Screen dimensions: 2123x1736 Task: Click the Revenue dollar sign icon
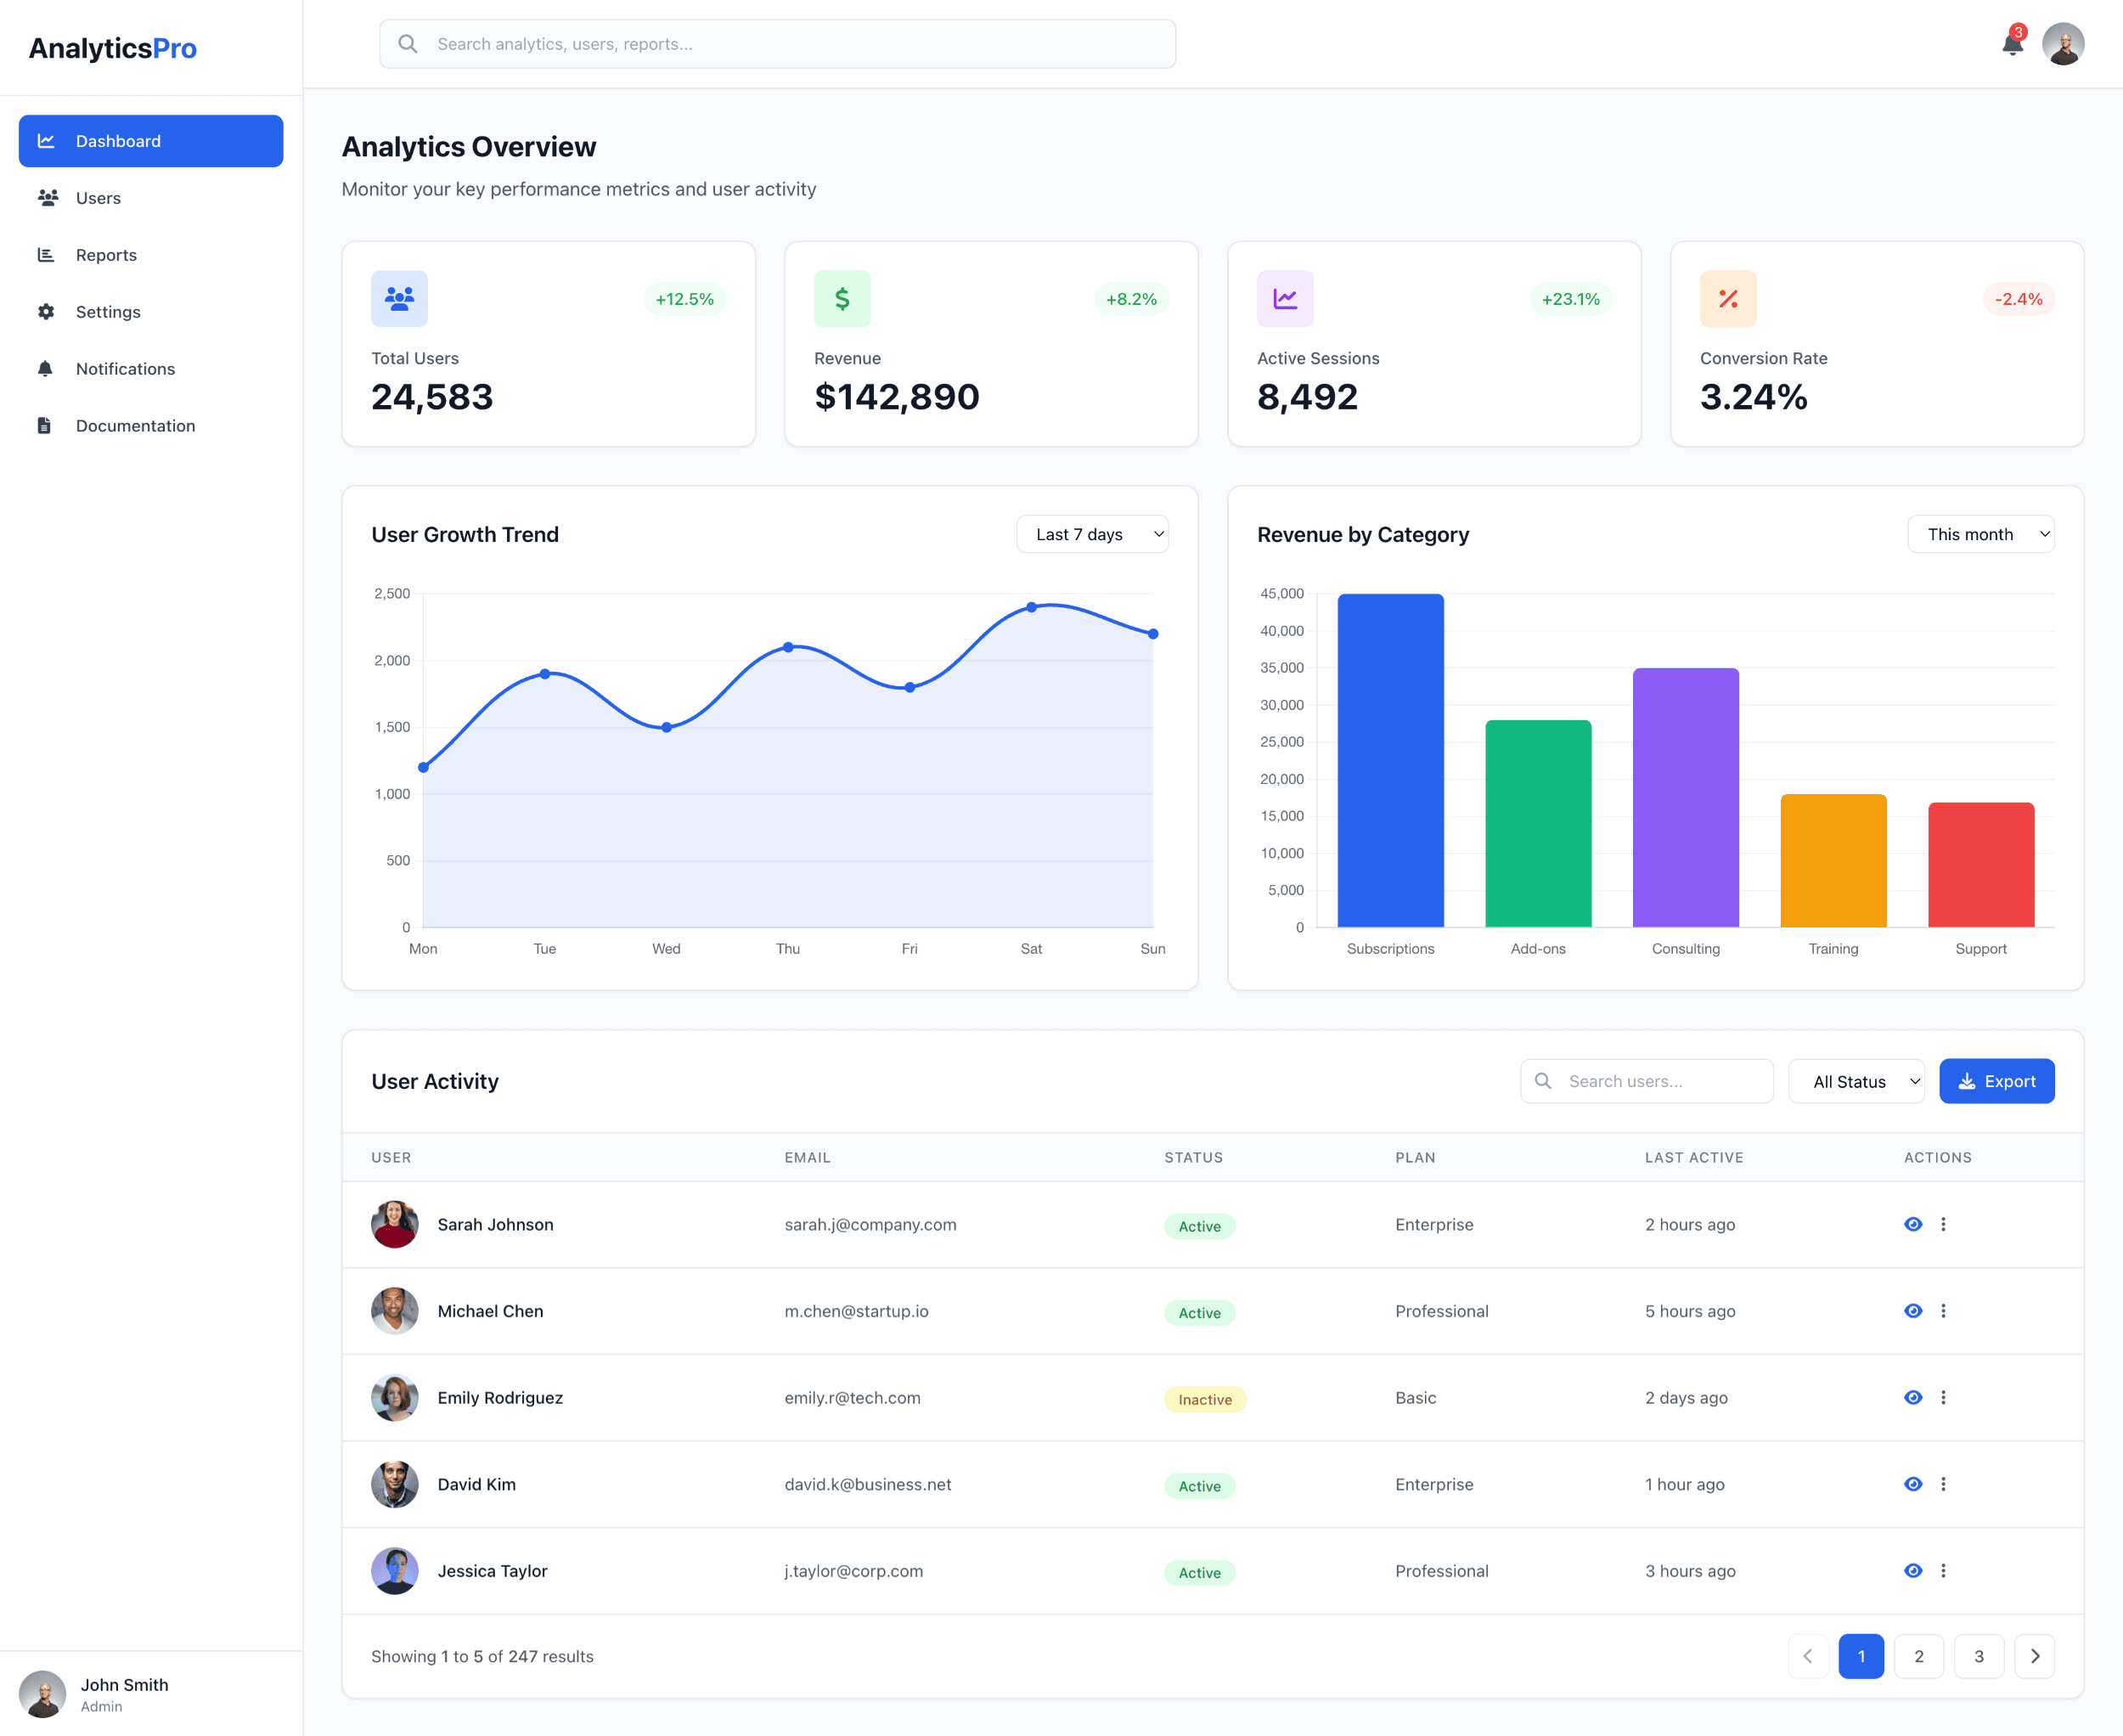842,298
